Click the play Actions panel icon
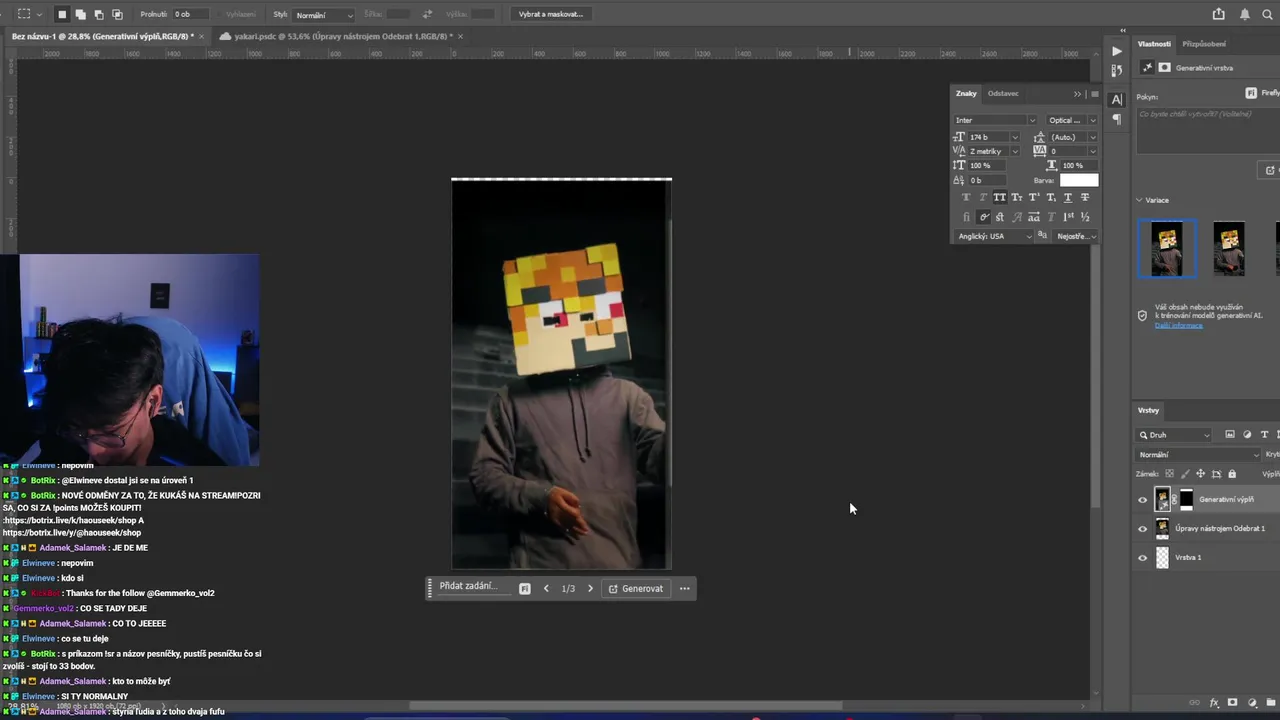 1117,51
